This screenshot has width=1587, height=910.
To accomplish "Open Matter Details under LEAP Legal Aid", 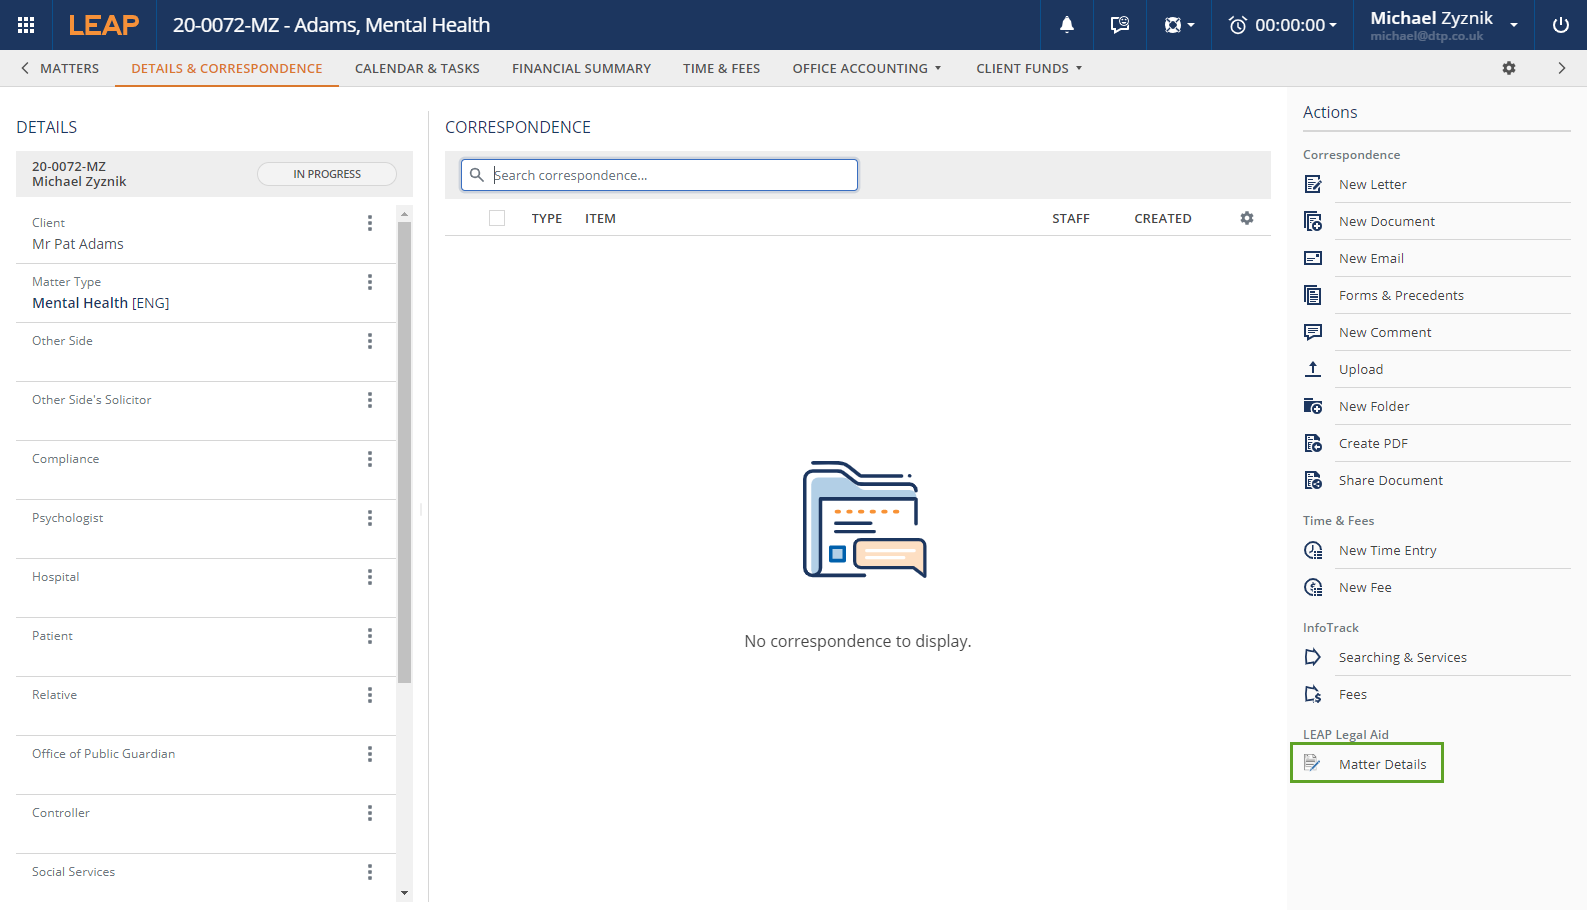I will click(1367, 764).
